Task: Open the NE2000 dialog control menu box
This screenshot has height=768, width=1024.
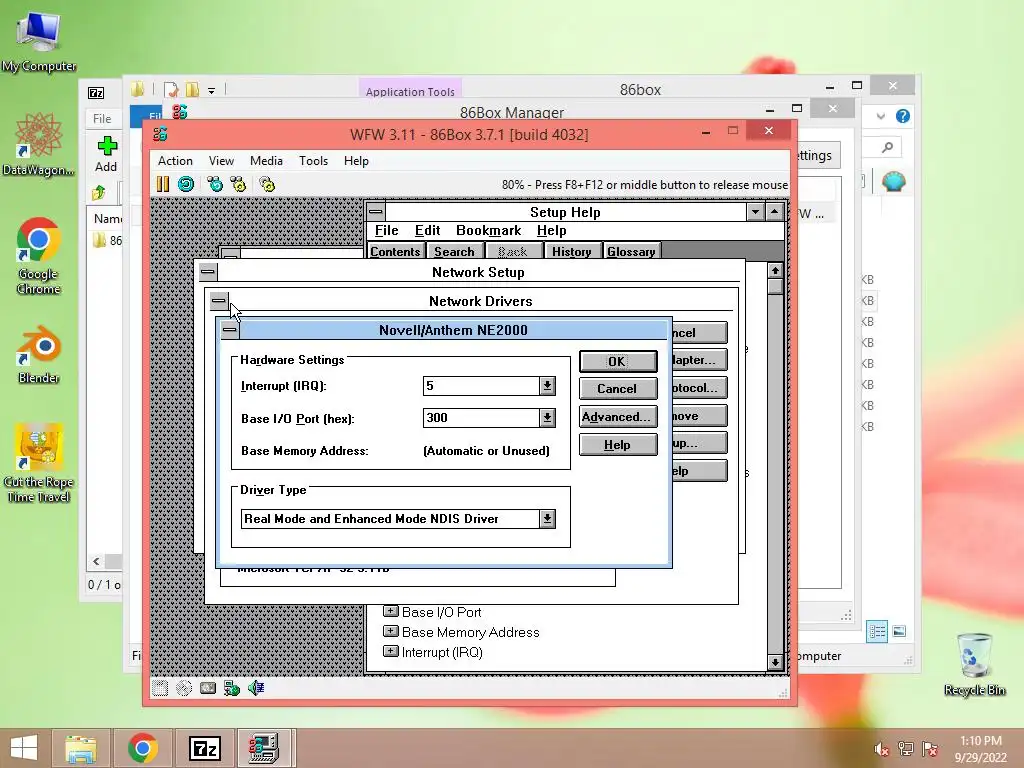Action: [x=229, y=330]
